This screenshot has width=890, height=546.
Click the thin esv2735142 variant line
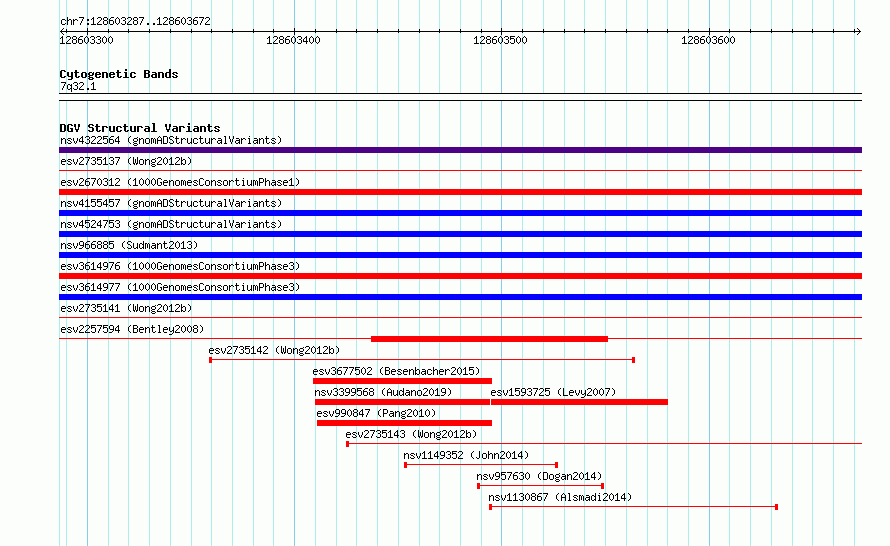[422, 360]
